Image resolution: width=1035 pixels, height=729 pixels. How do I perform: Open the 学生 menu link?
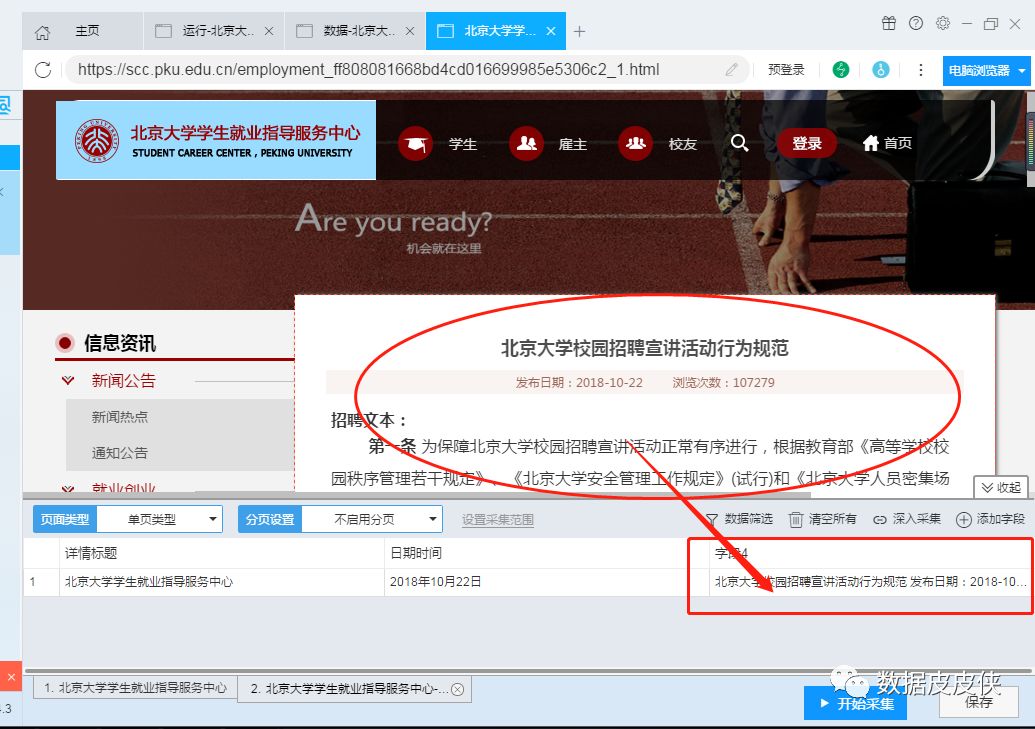[463, 144]
